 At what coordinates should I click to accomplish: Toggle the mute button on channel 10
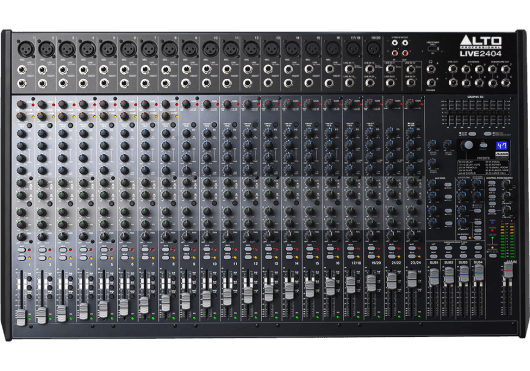pyautogui.click(x=207, y=249)
